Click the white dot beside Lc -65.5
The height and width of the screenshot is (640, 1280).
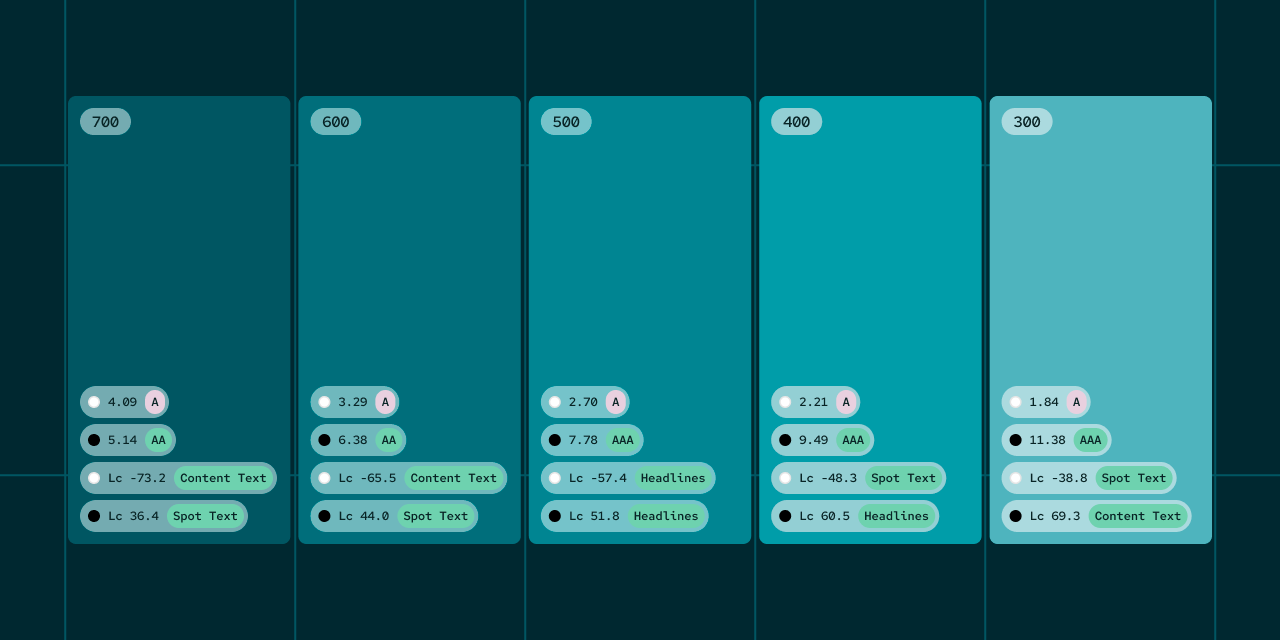(324, 478)
